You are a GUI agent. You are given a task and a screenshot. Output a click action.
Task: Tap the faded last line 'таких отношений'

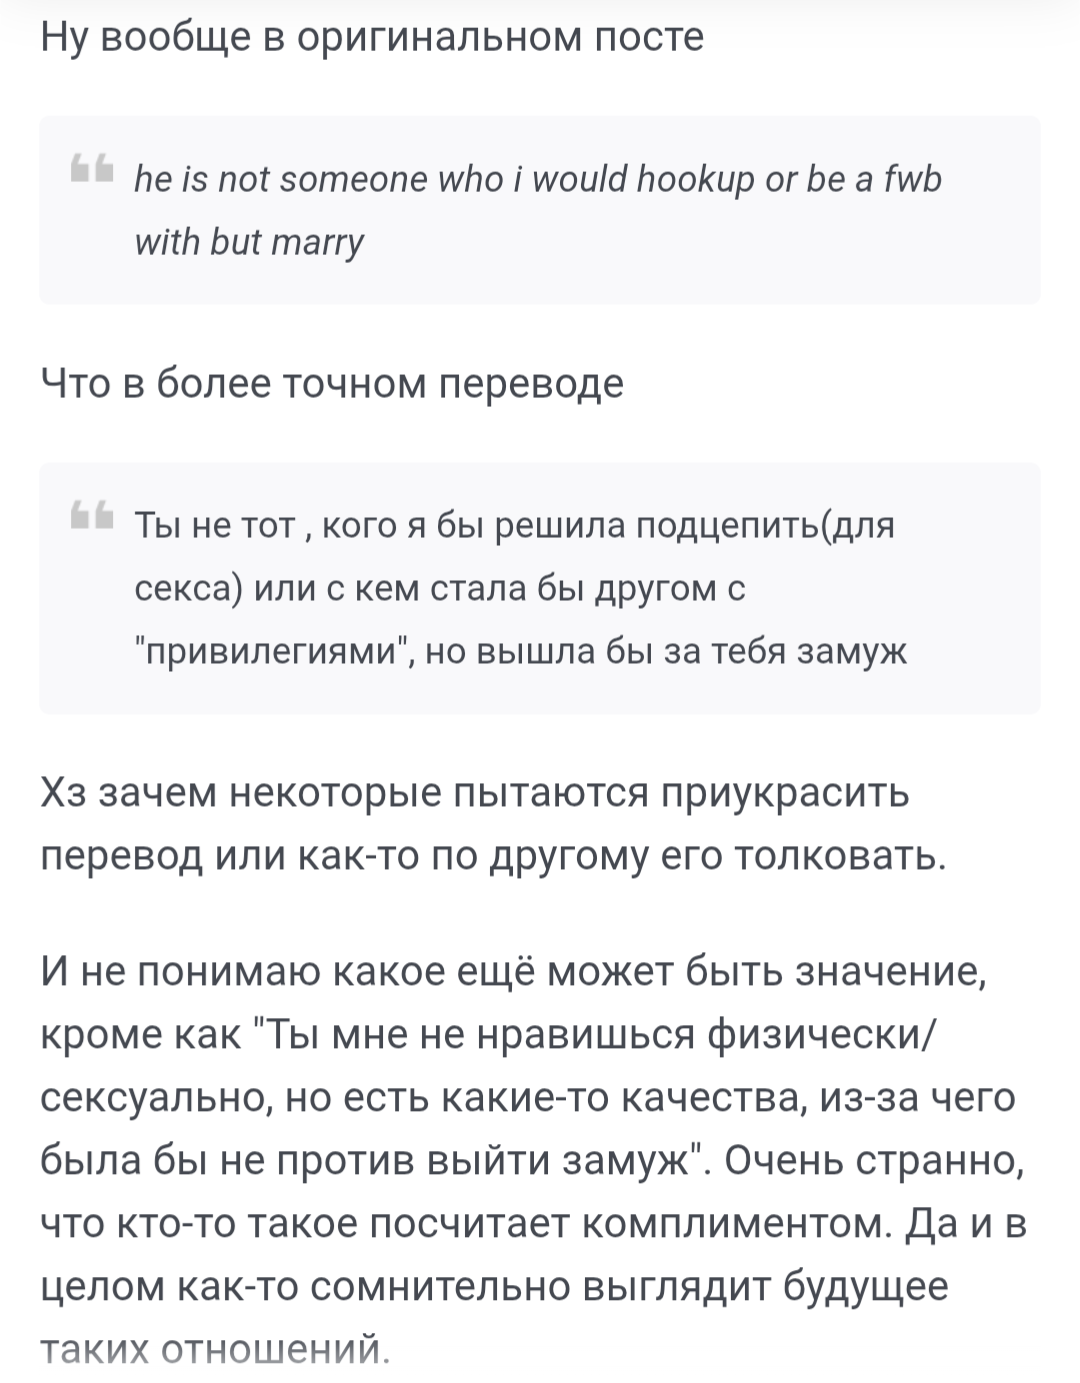(215, 1350)
